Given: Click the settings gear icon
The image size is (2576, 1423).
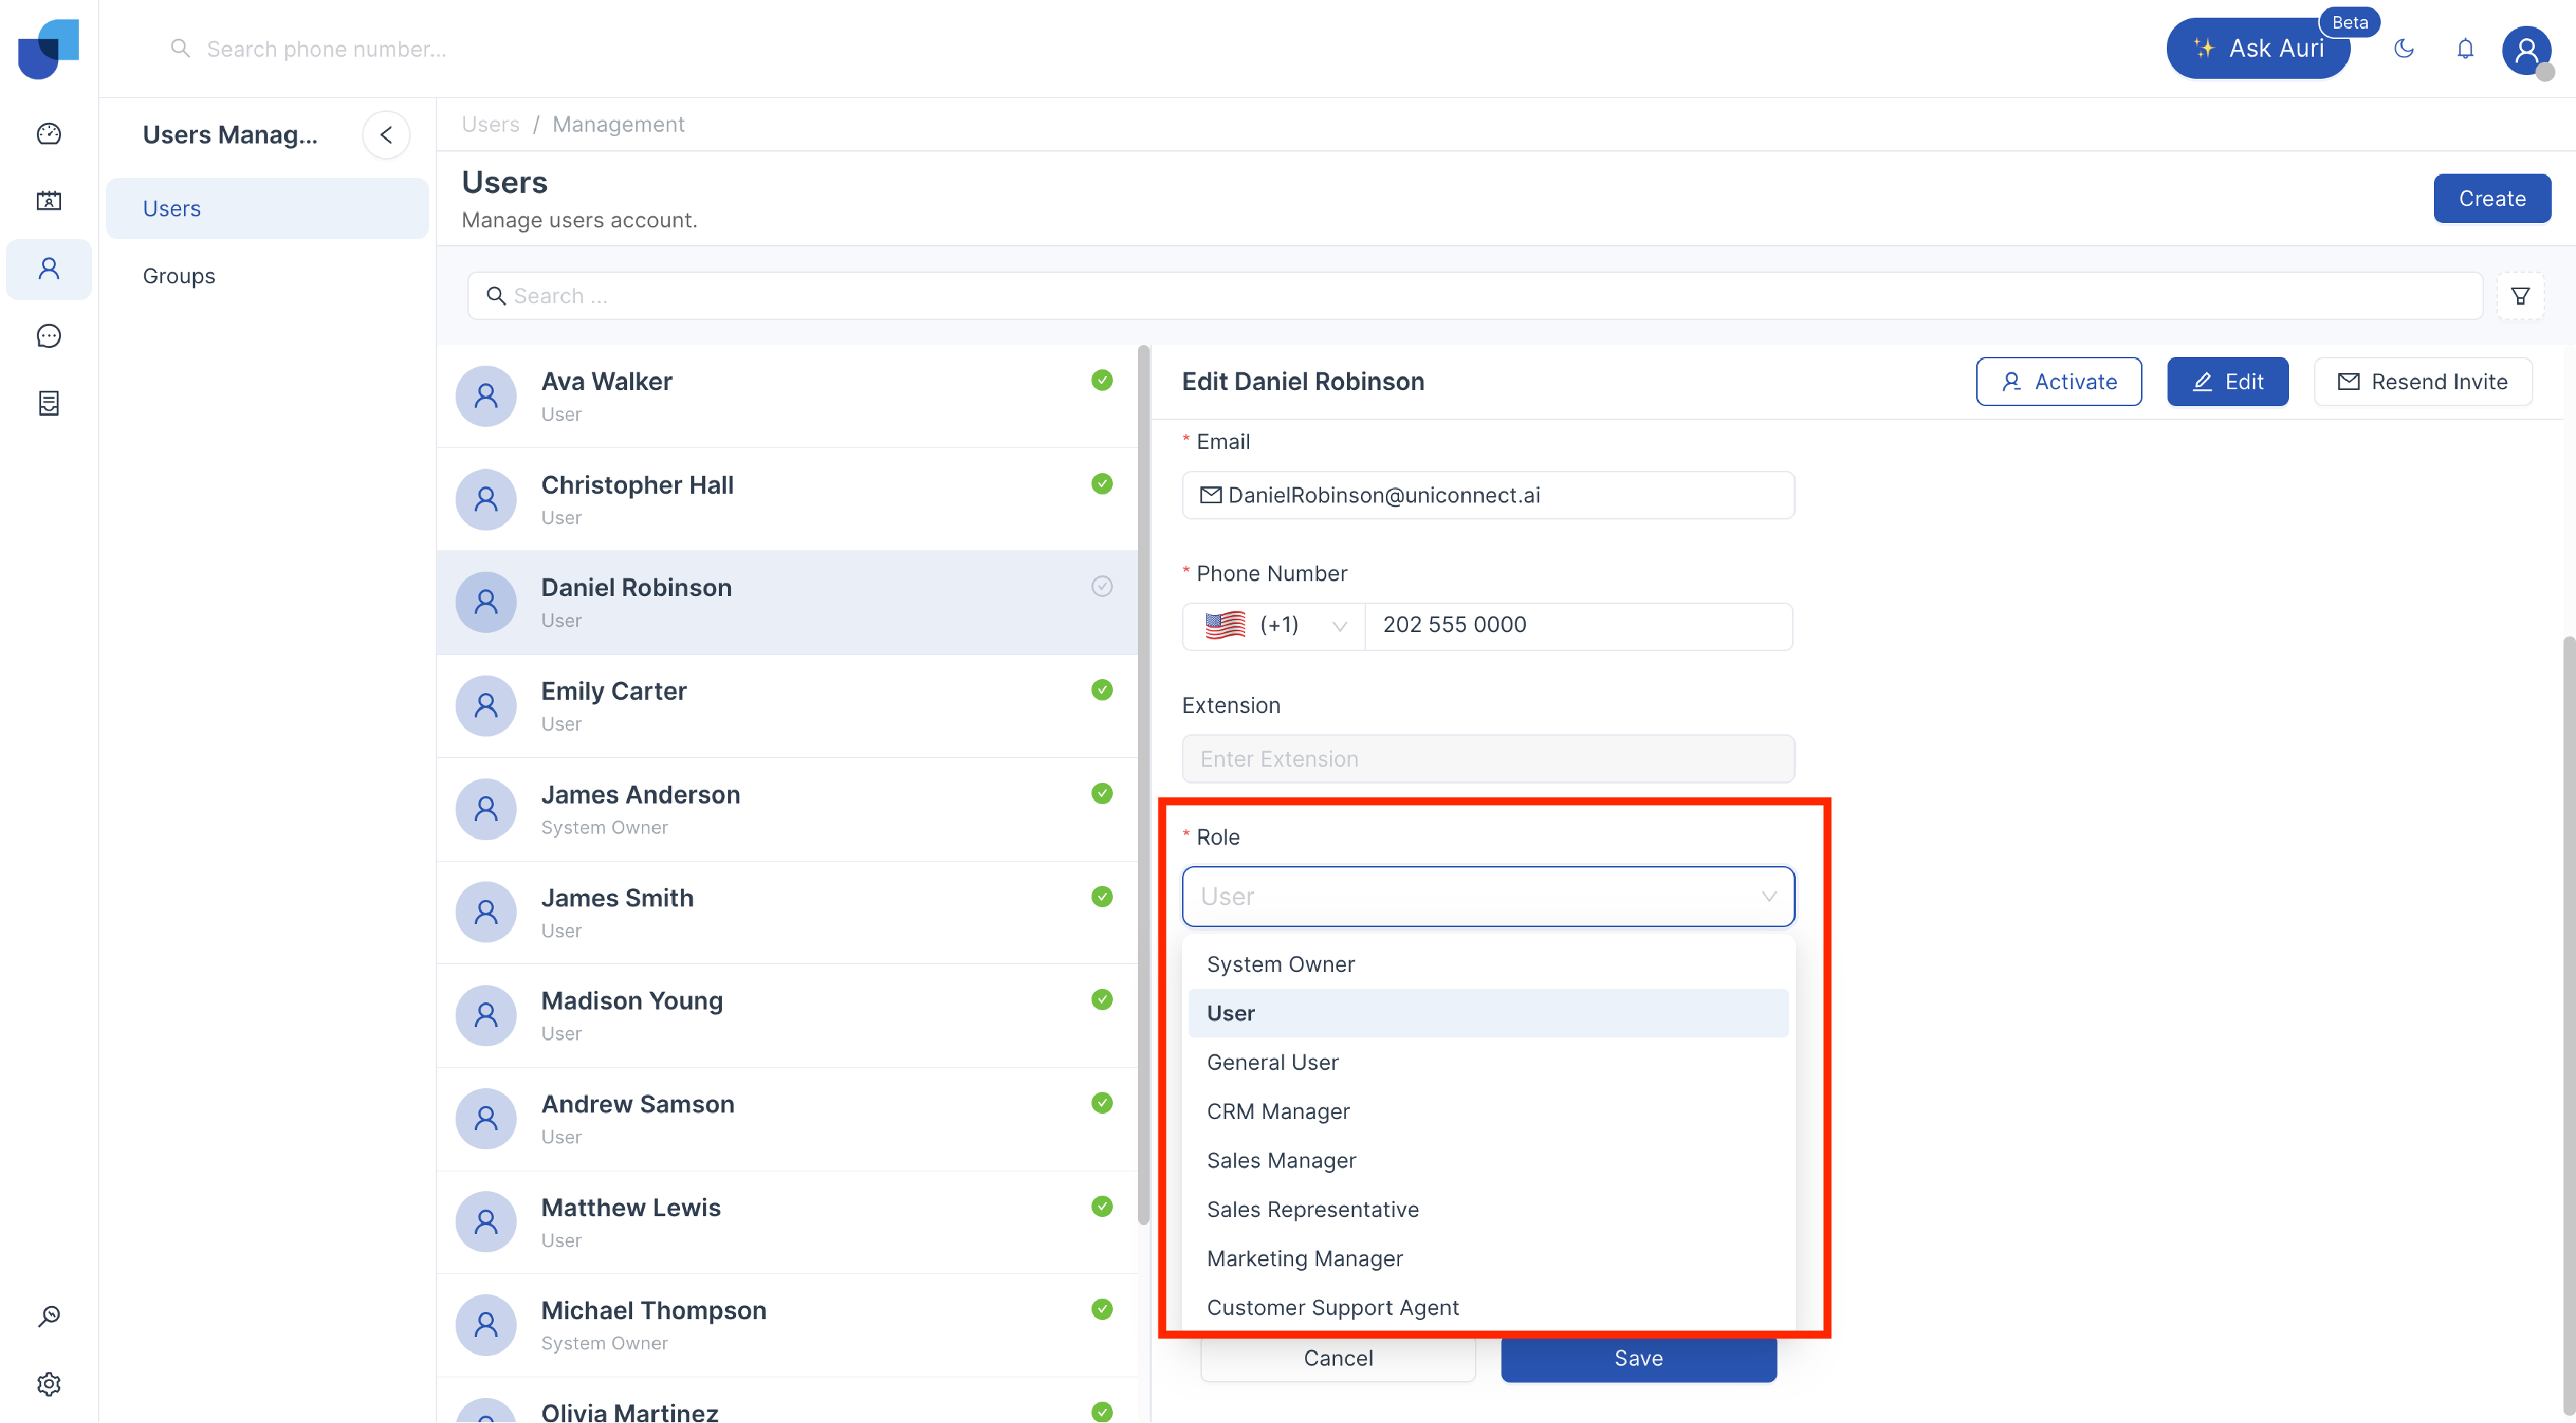Looking at the screenshot, I should [x=49, y=1384].
